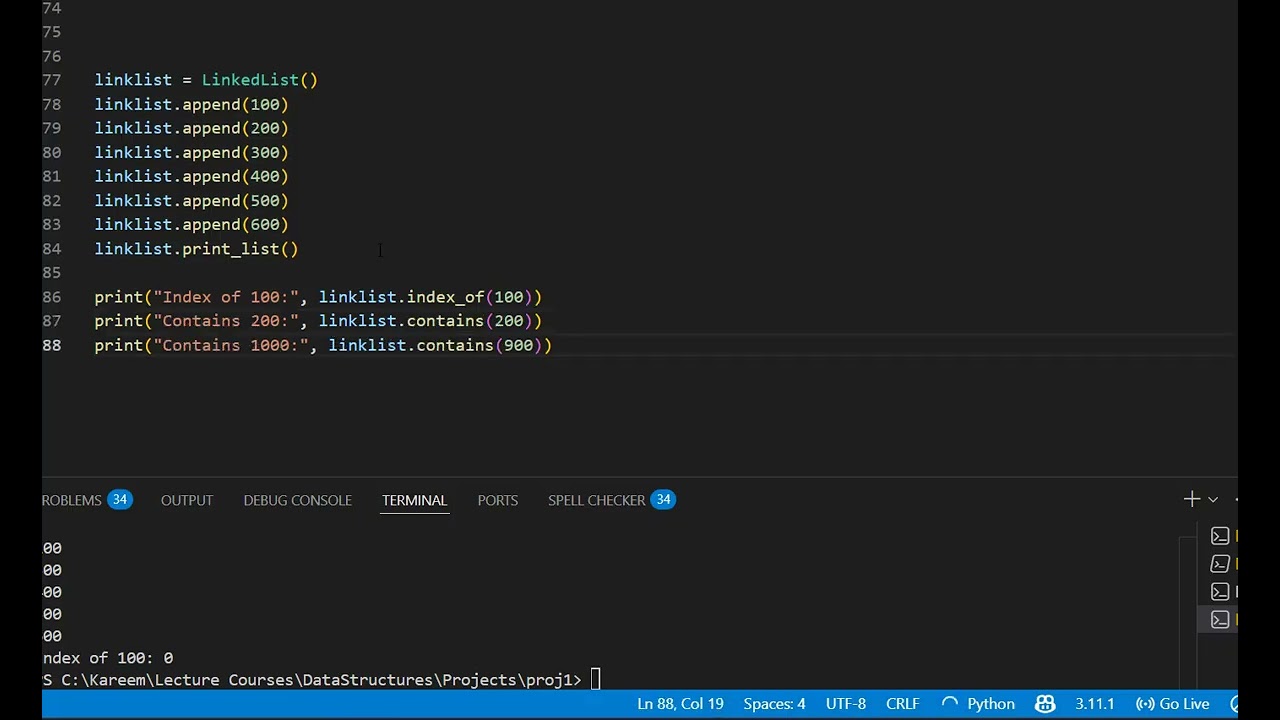Click the "Index of 100:" string literal
The image size is (1280, 720).
point(226,297)
